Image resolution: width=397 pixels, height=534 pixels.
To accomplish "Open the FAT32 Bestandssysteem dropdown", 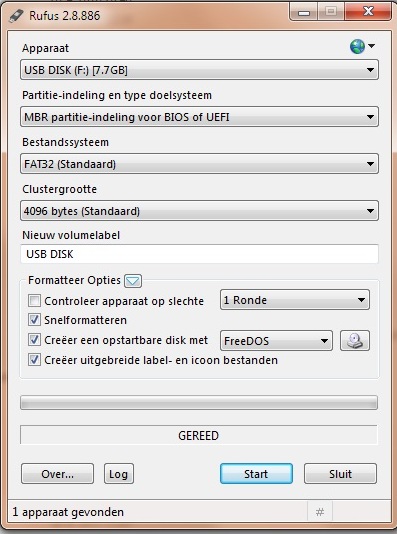I will [199, 164].
